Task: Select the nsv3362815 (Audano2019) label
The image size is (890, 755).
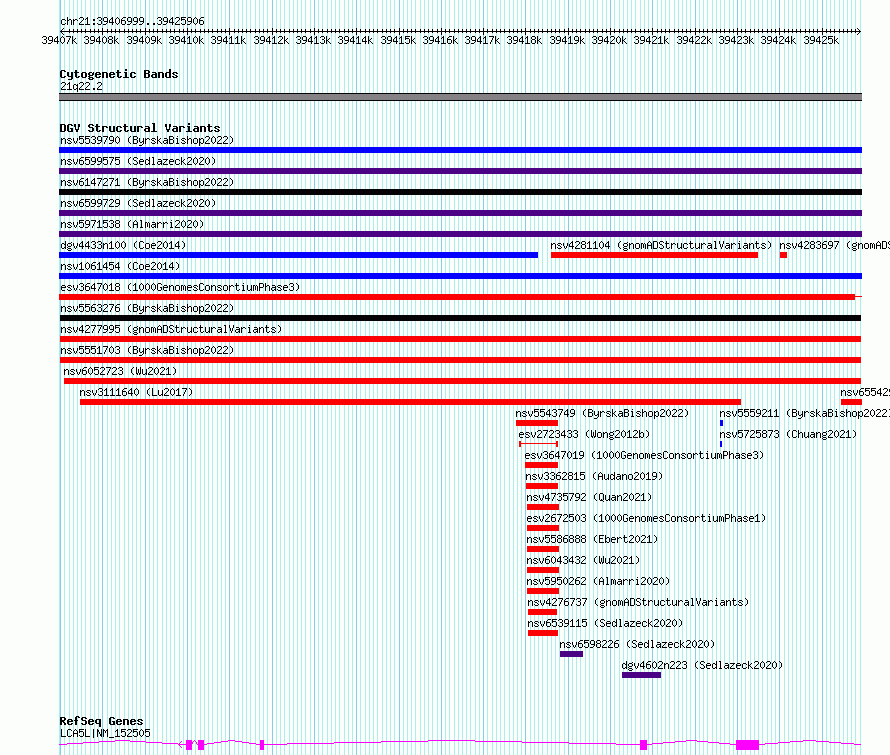Action: pyautogui.click(x=594, y=476)
